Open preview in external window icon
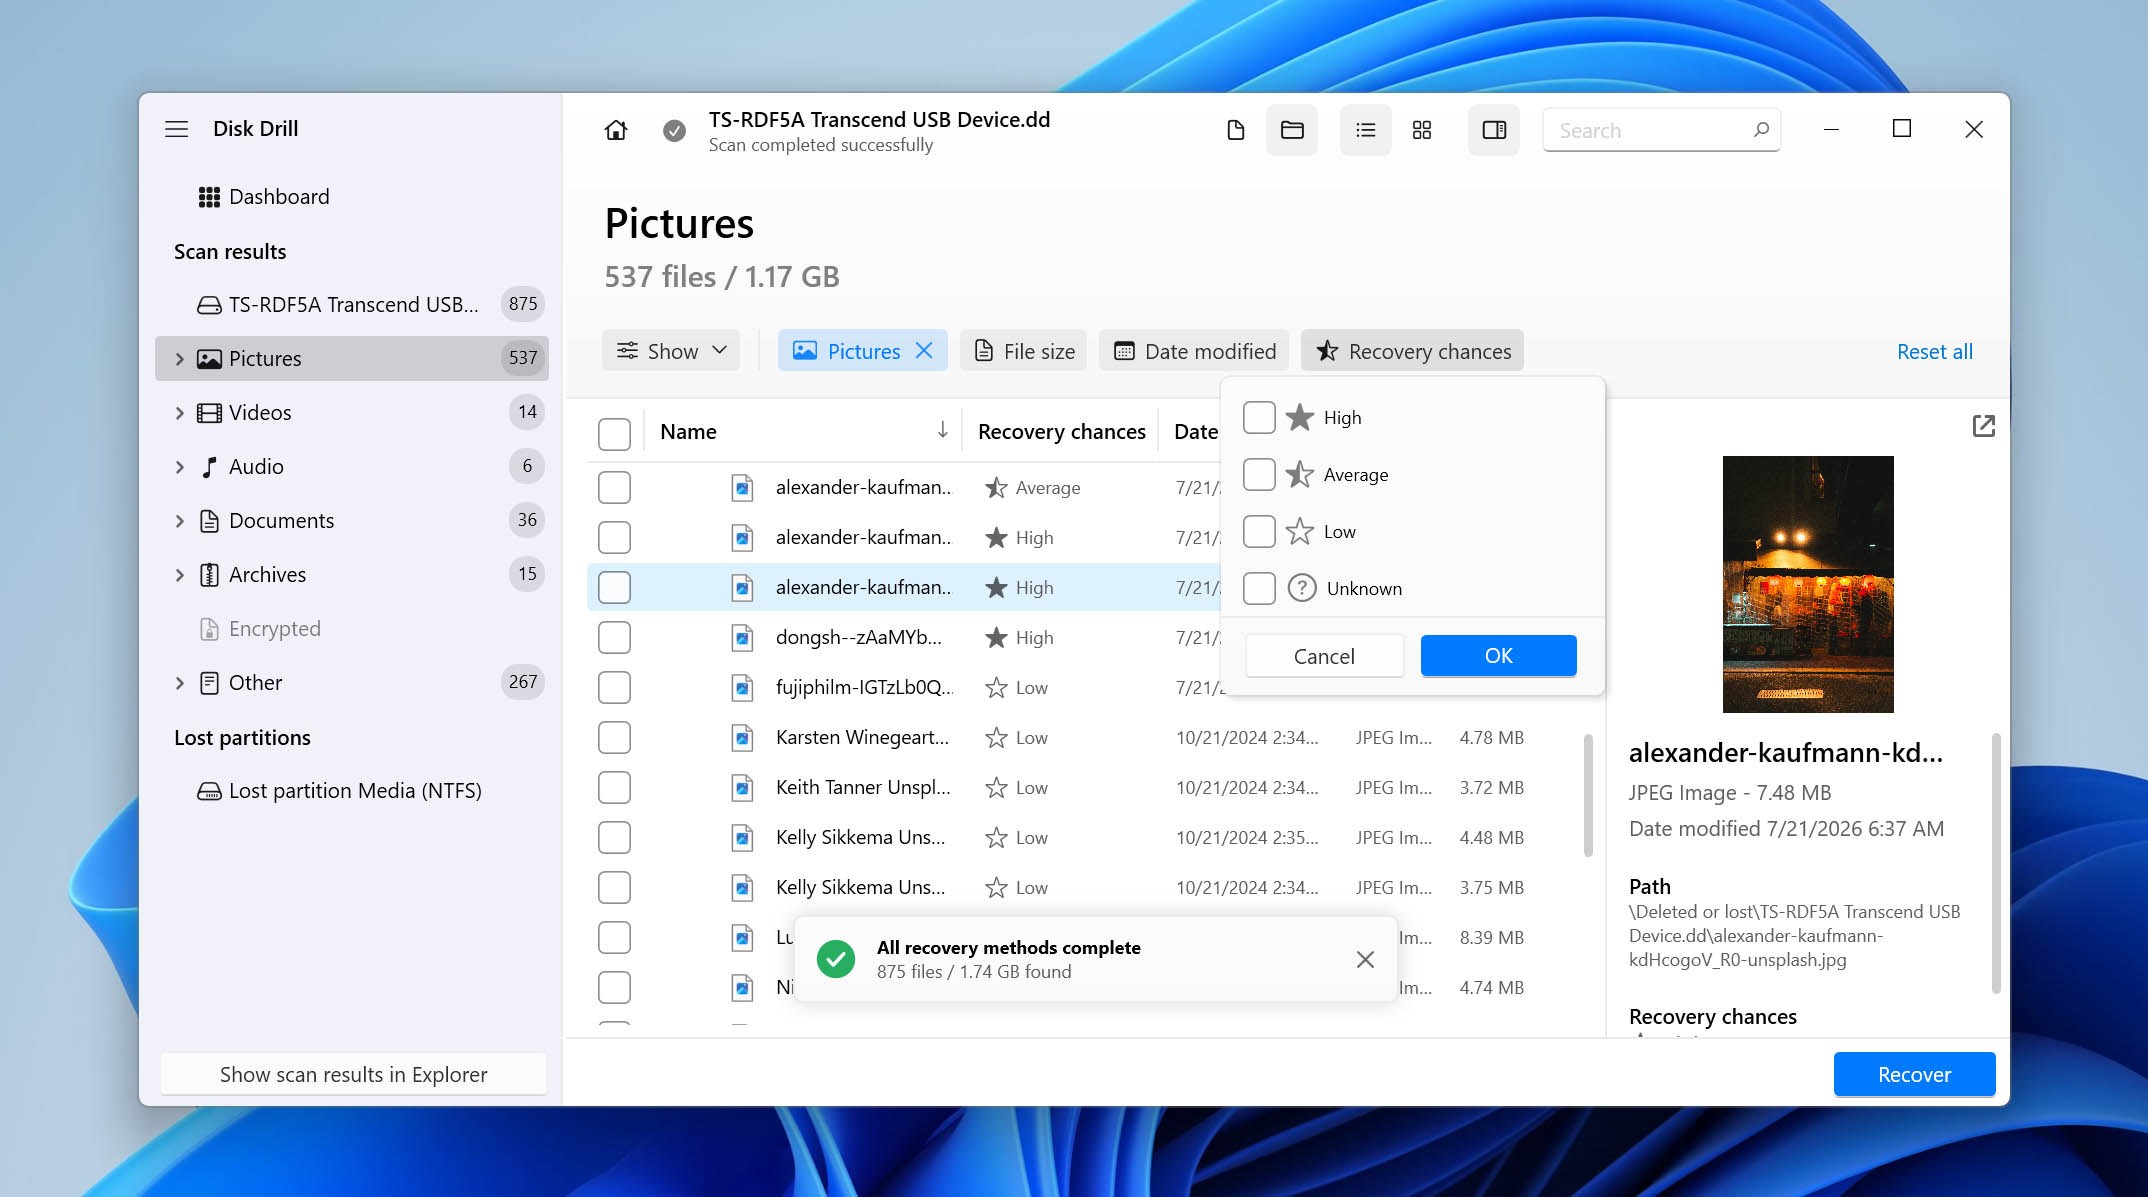The height and width of the screenshot is (1197, 2148). (x=1984, y=427)
